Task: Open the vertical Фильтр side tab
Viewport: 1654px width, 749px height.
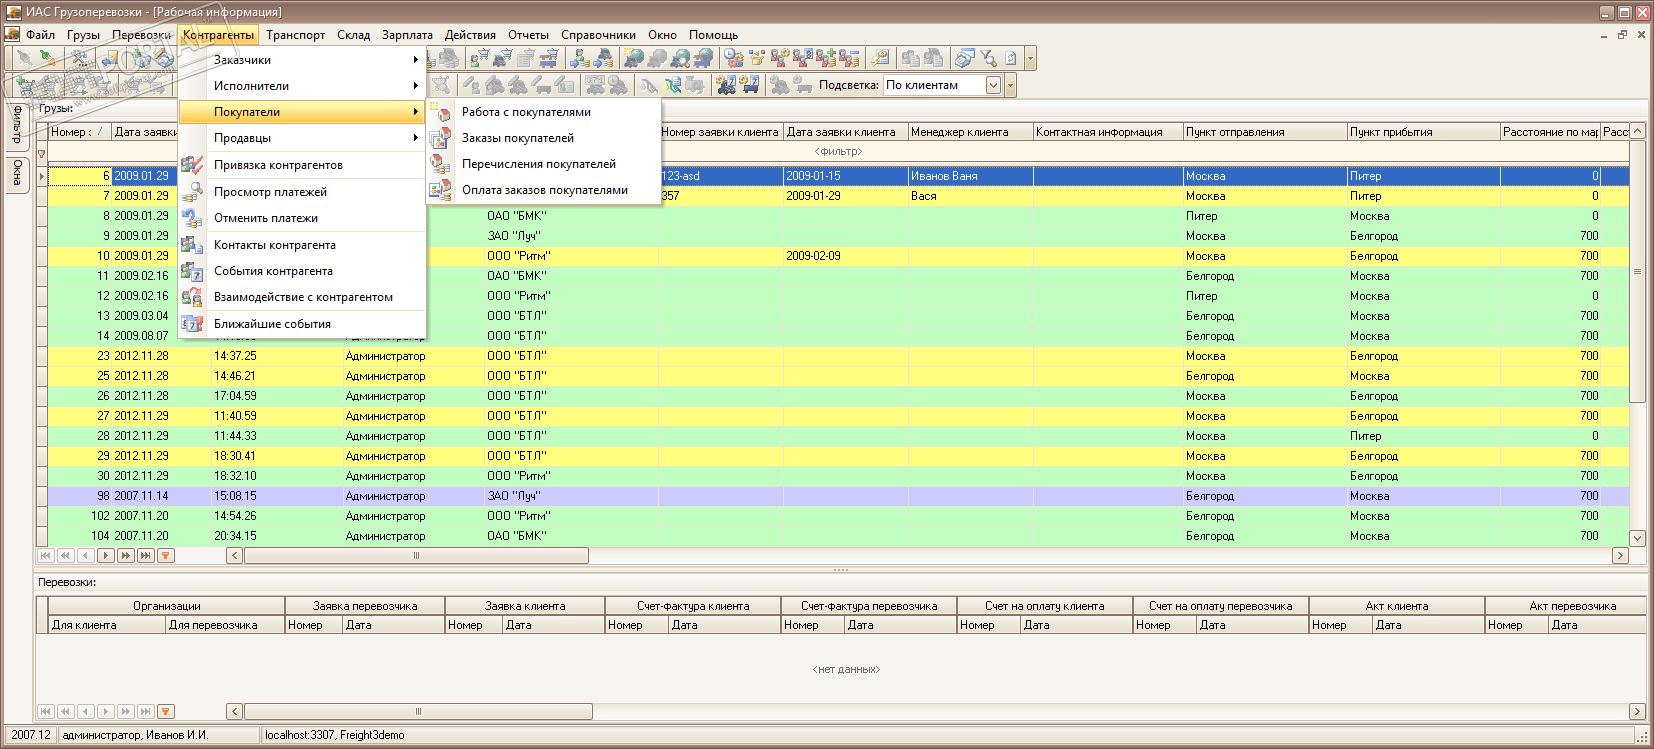Action: point(17,125)
